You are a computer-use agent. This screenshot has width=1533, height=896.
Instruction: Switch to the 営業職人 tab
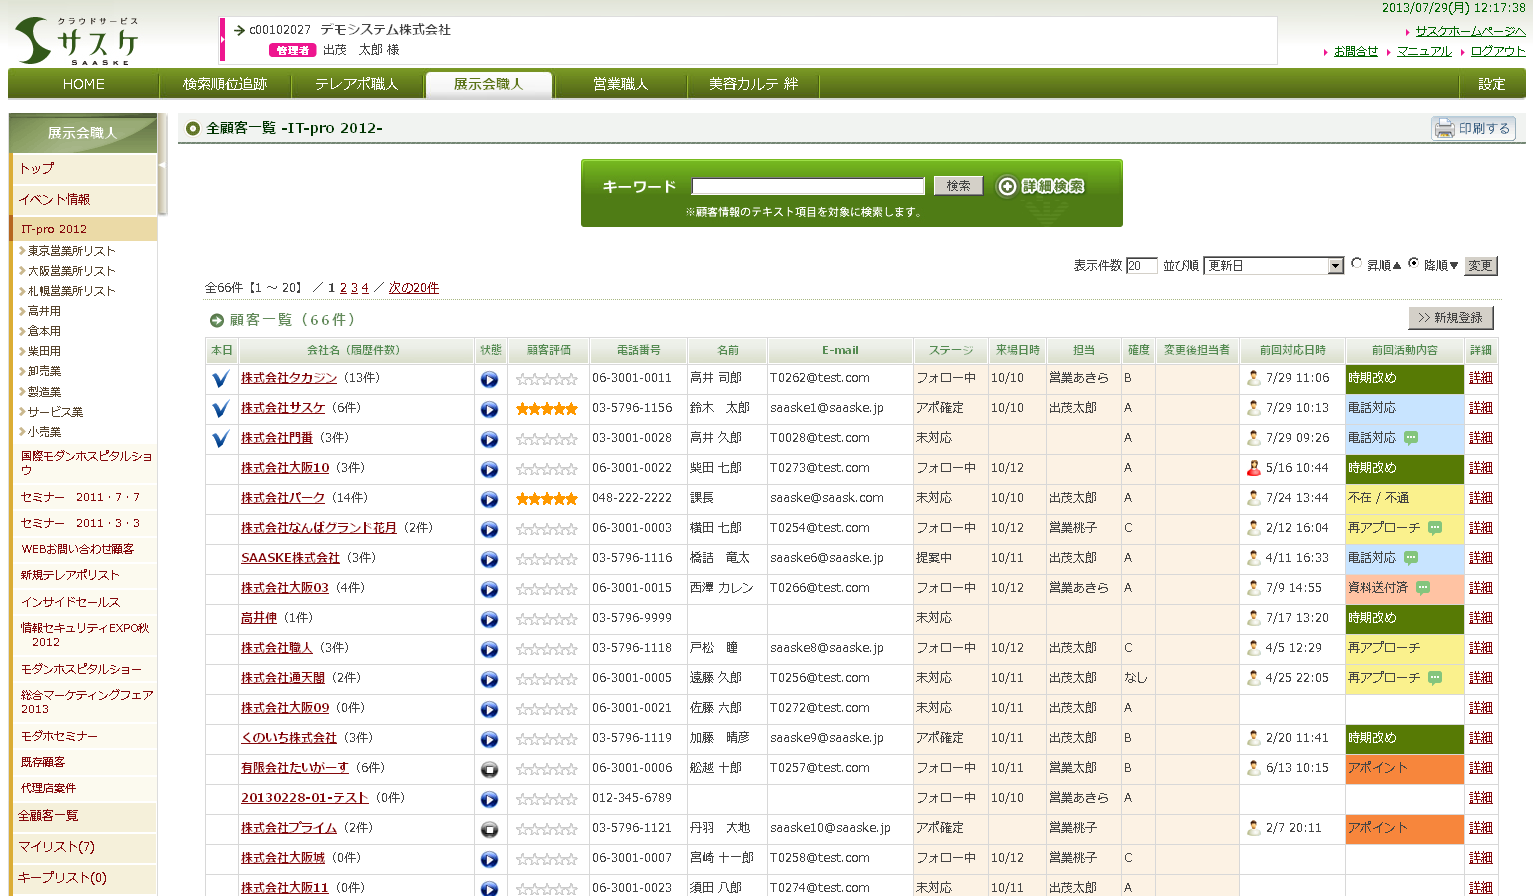[x=620, y=84]
